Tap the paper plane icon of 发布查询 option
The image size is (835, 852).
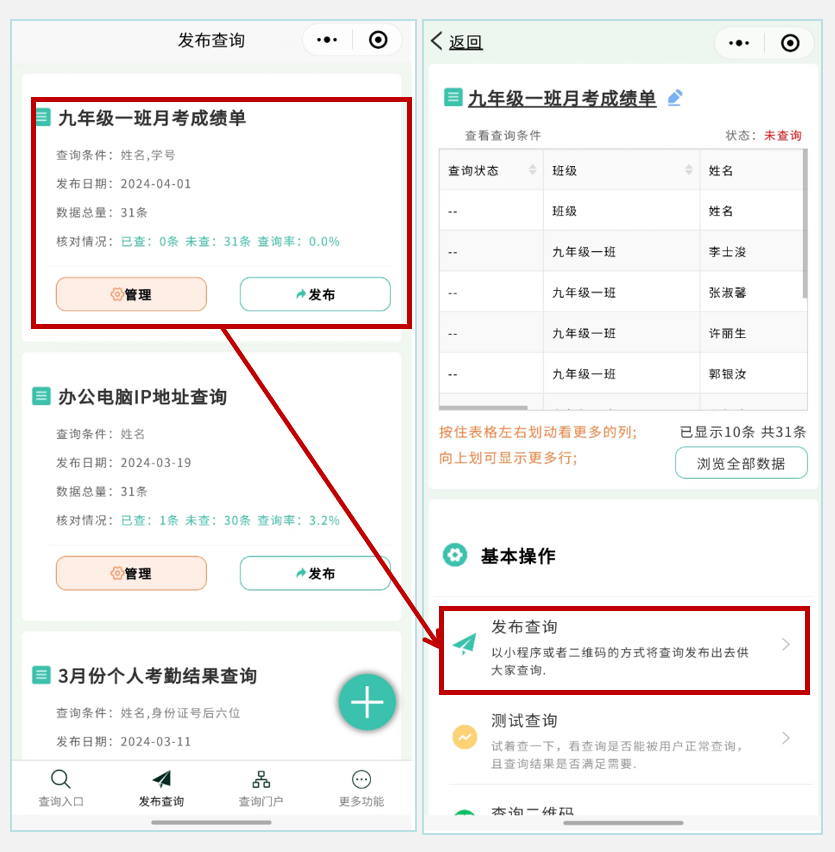coord(465,644)
